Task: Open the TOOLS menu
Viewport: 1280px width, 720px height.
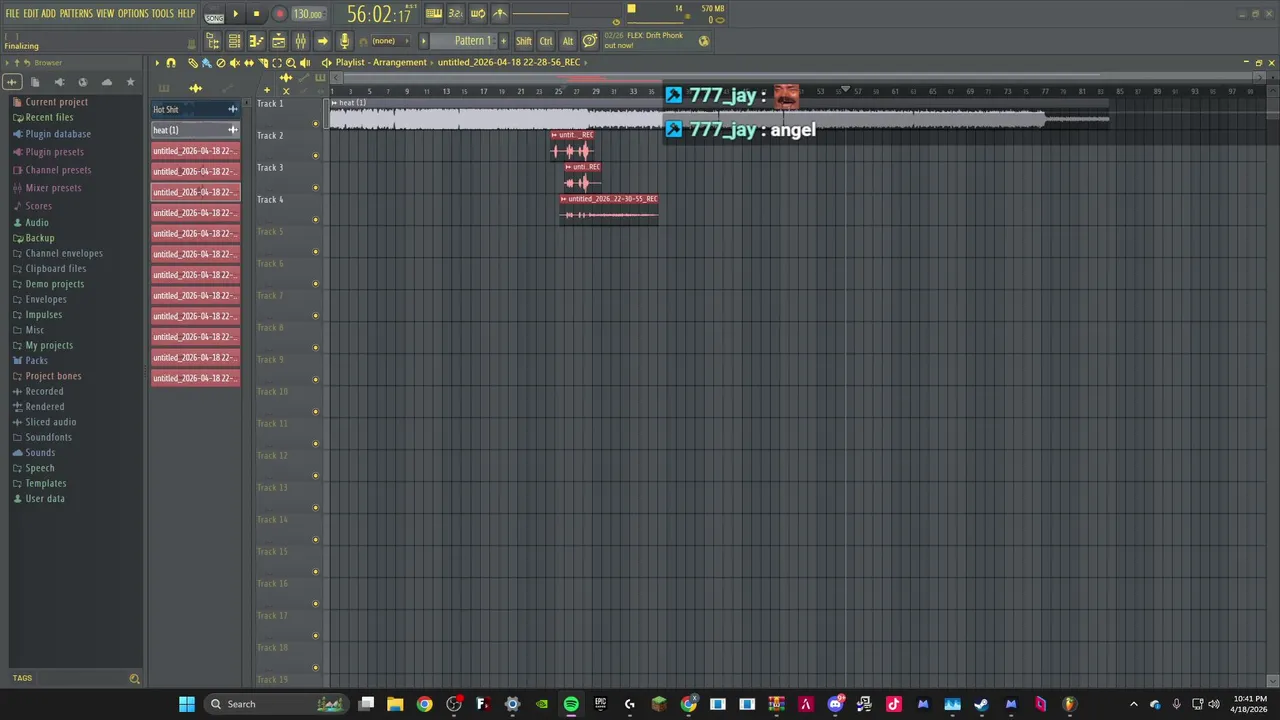Action: pyautogui.click(x=162, y=14)
